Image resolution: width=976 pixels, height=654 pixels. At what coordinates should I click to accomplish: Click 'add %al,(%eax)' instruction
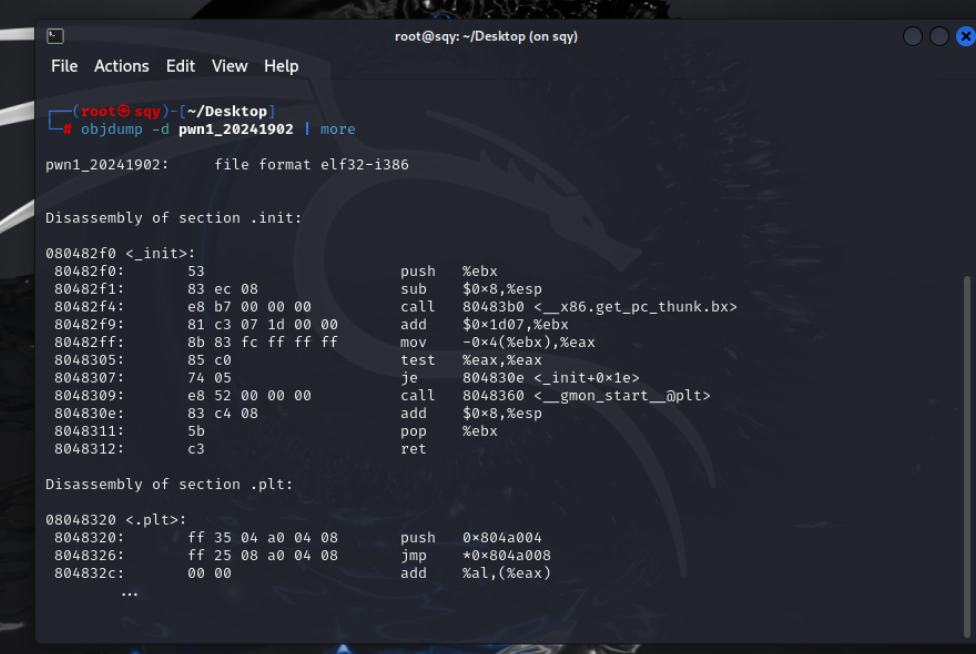pyautogui.click(x=476, y=573)
